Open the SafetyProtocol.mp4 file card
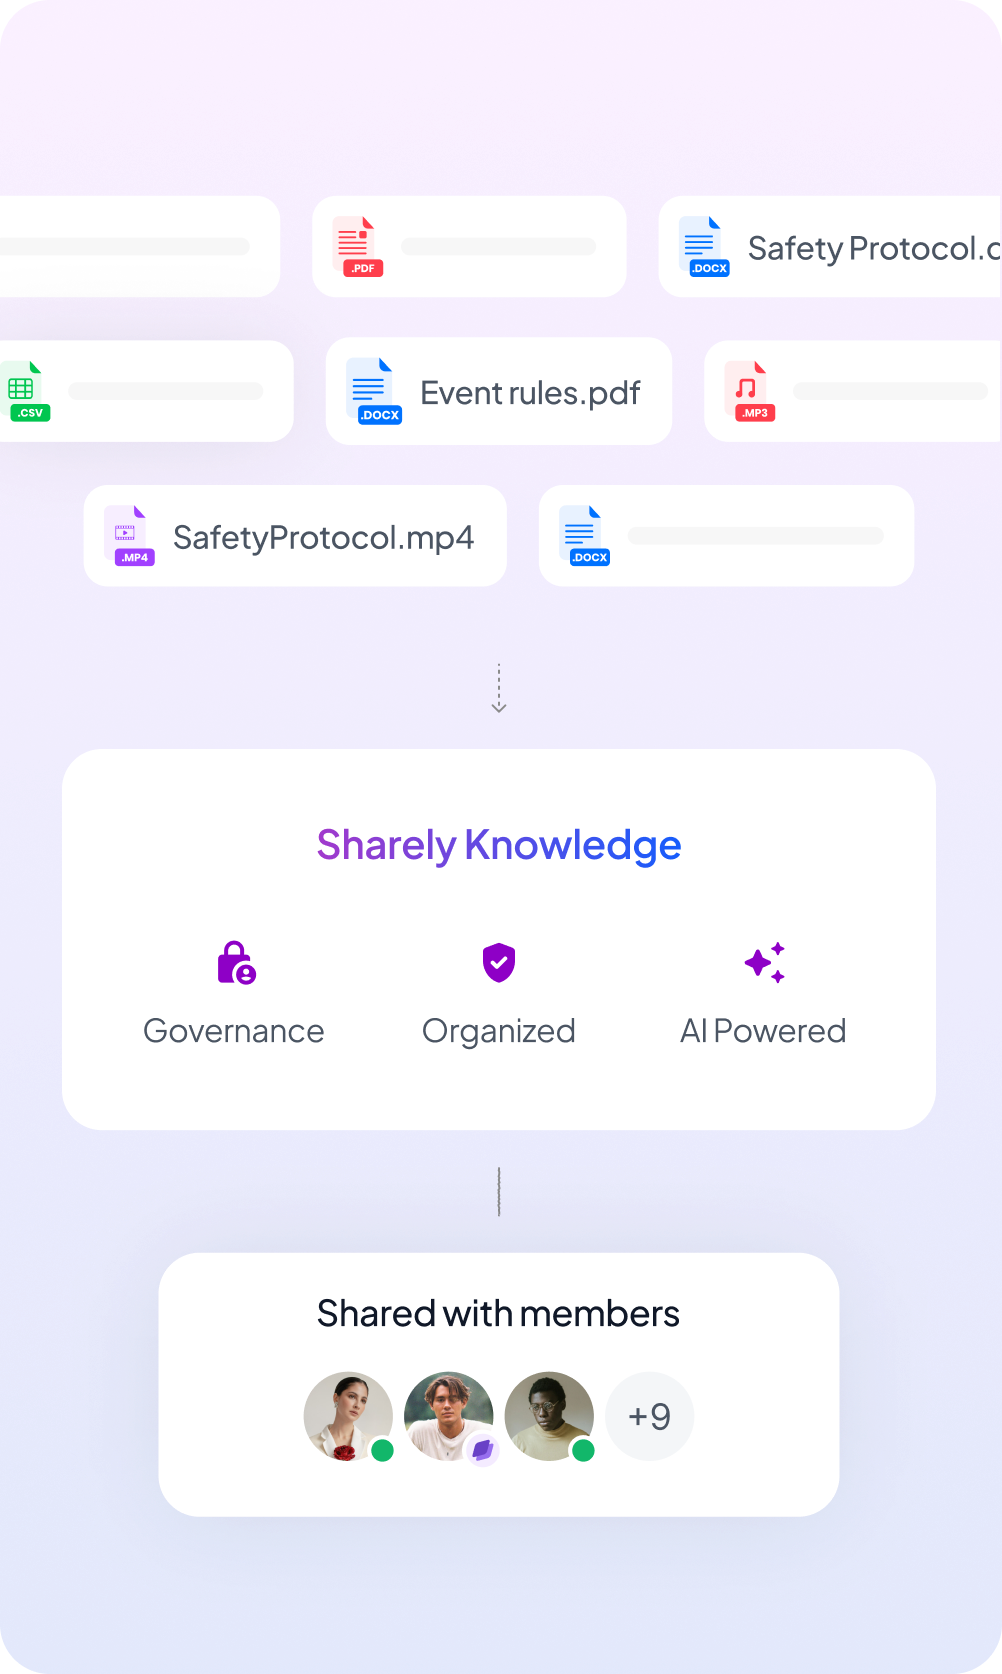Screen dimensions: 1002x1674 295,536
